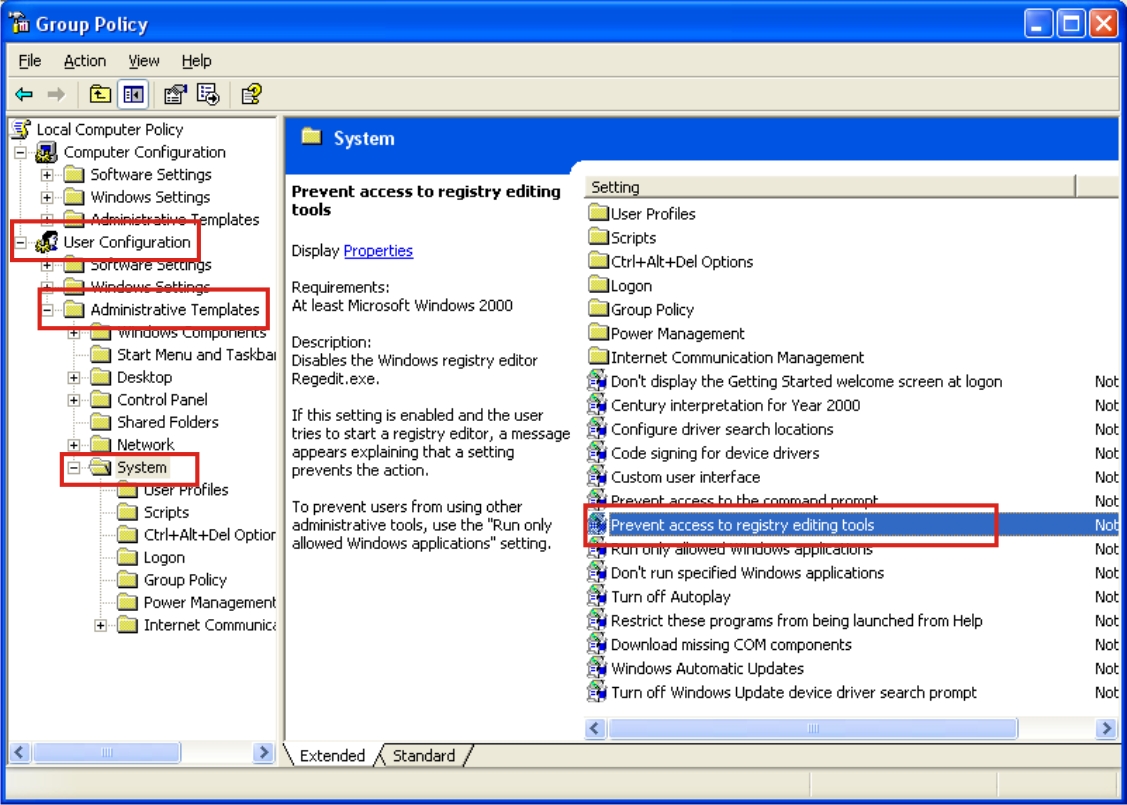Click policy icon beside Windows Automatic Updates
1127x805 pixels.
pyautogui.click(x=597, y=668)
